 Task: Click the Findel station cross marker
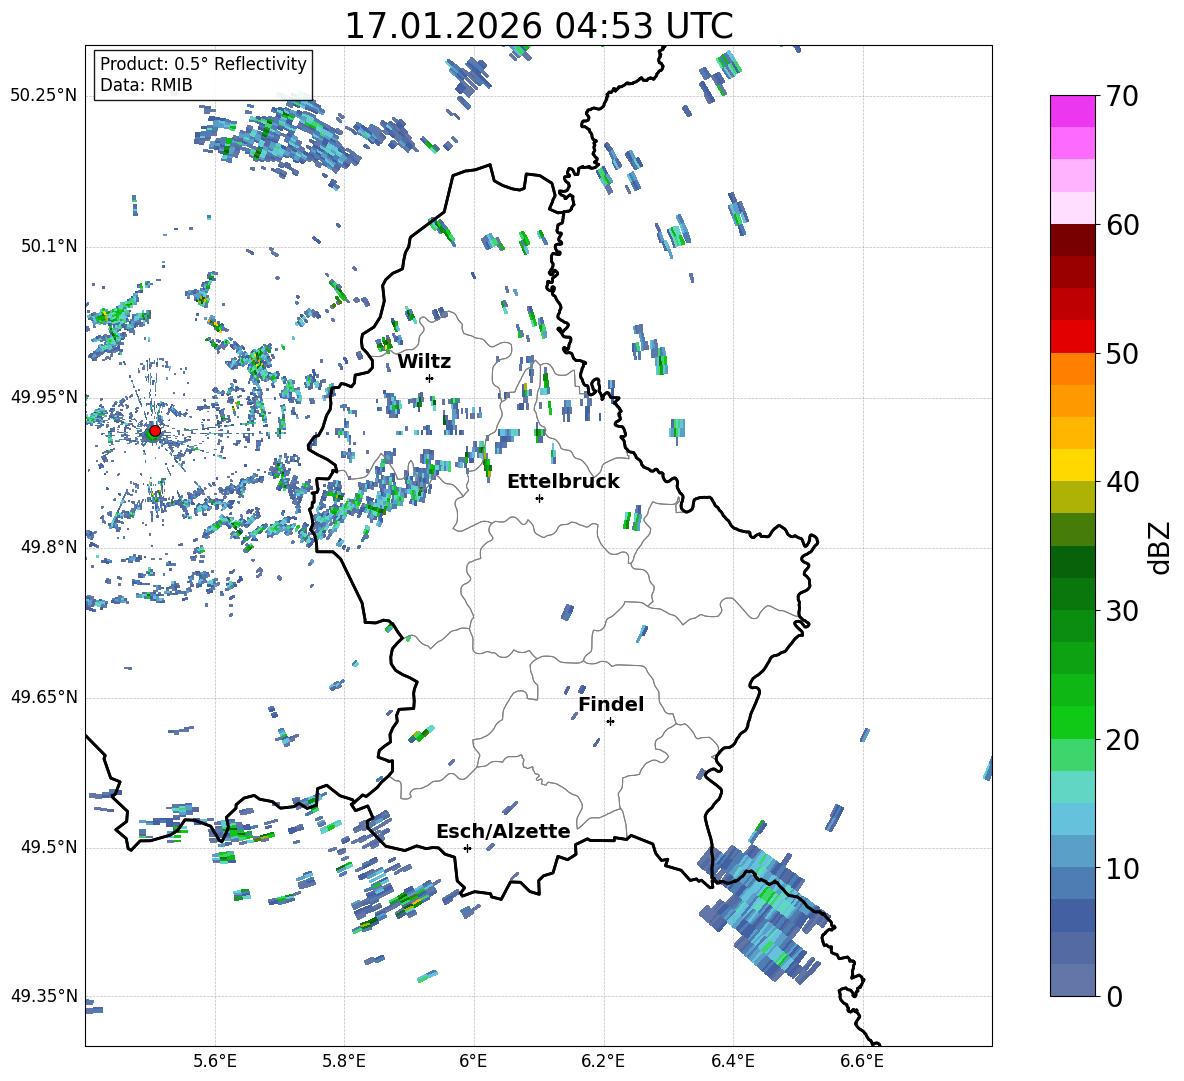pos(610,721)
